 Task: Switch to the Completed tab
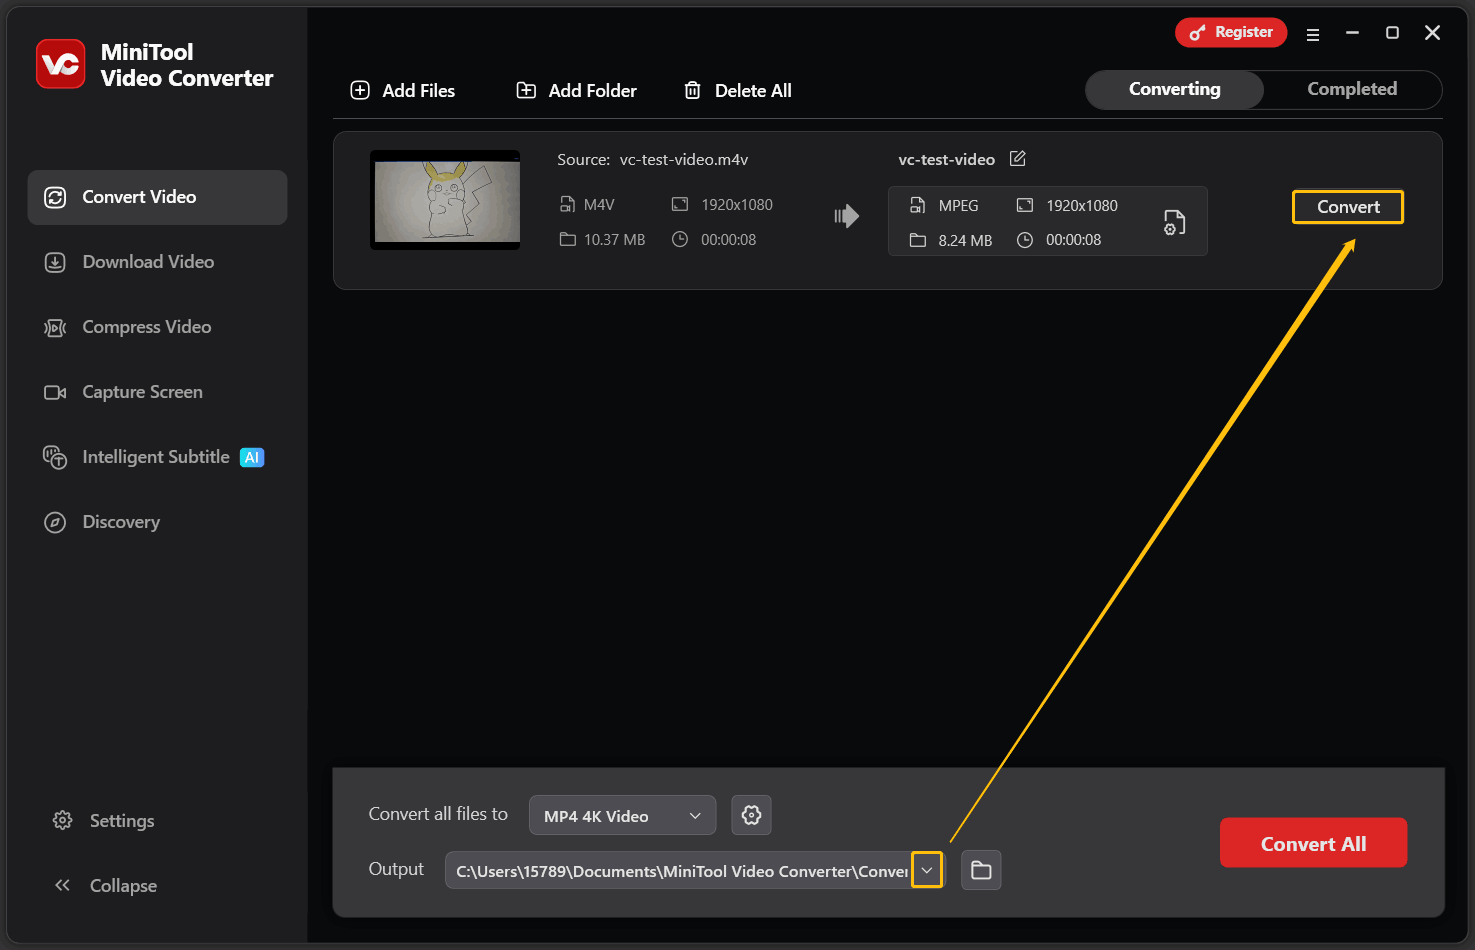[1351, 89]
